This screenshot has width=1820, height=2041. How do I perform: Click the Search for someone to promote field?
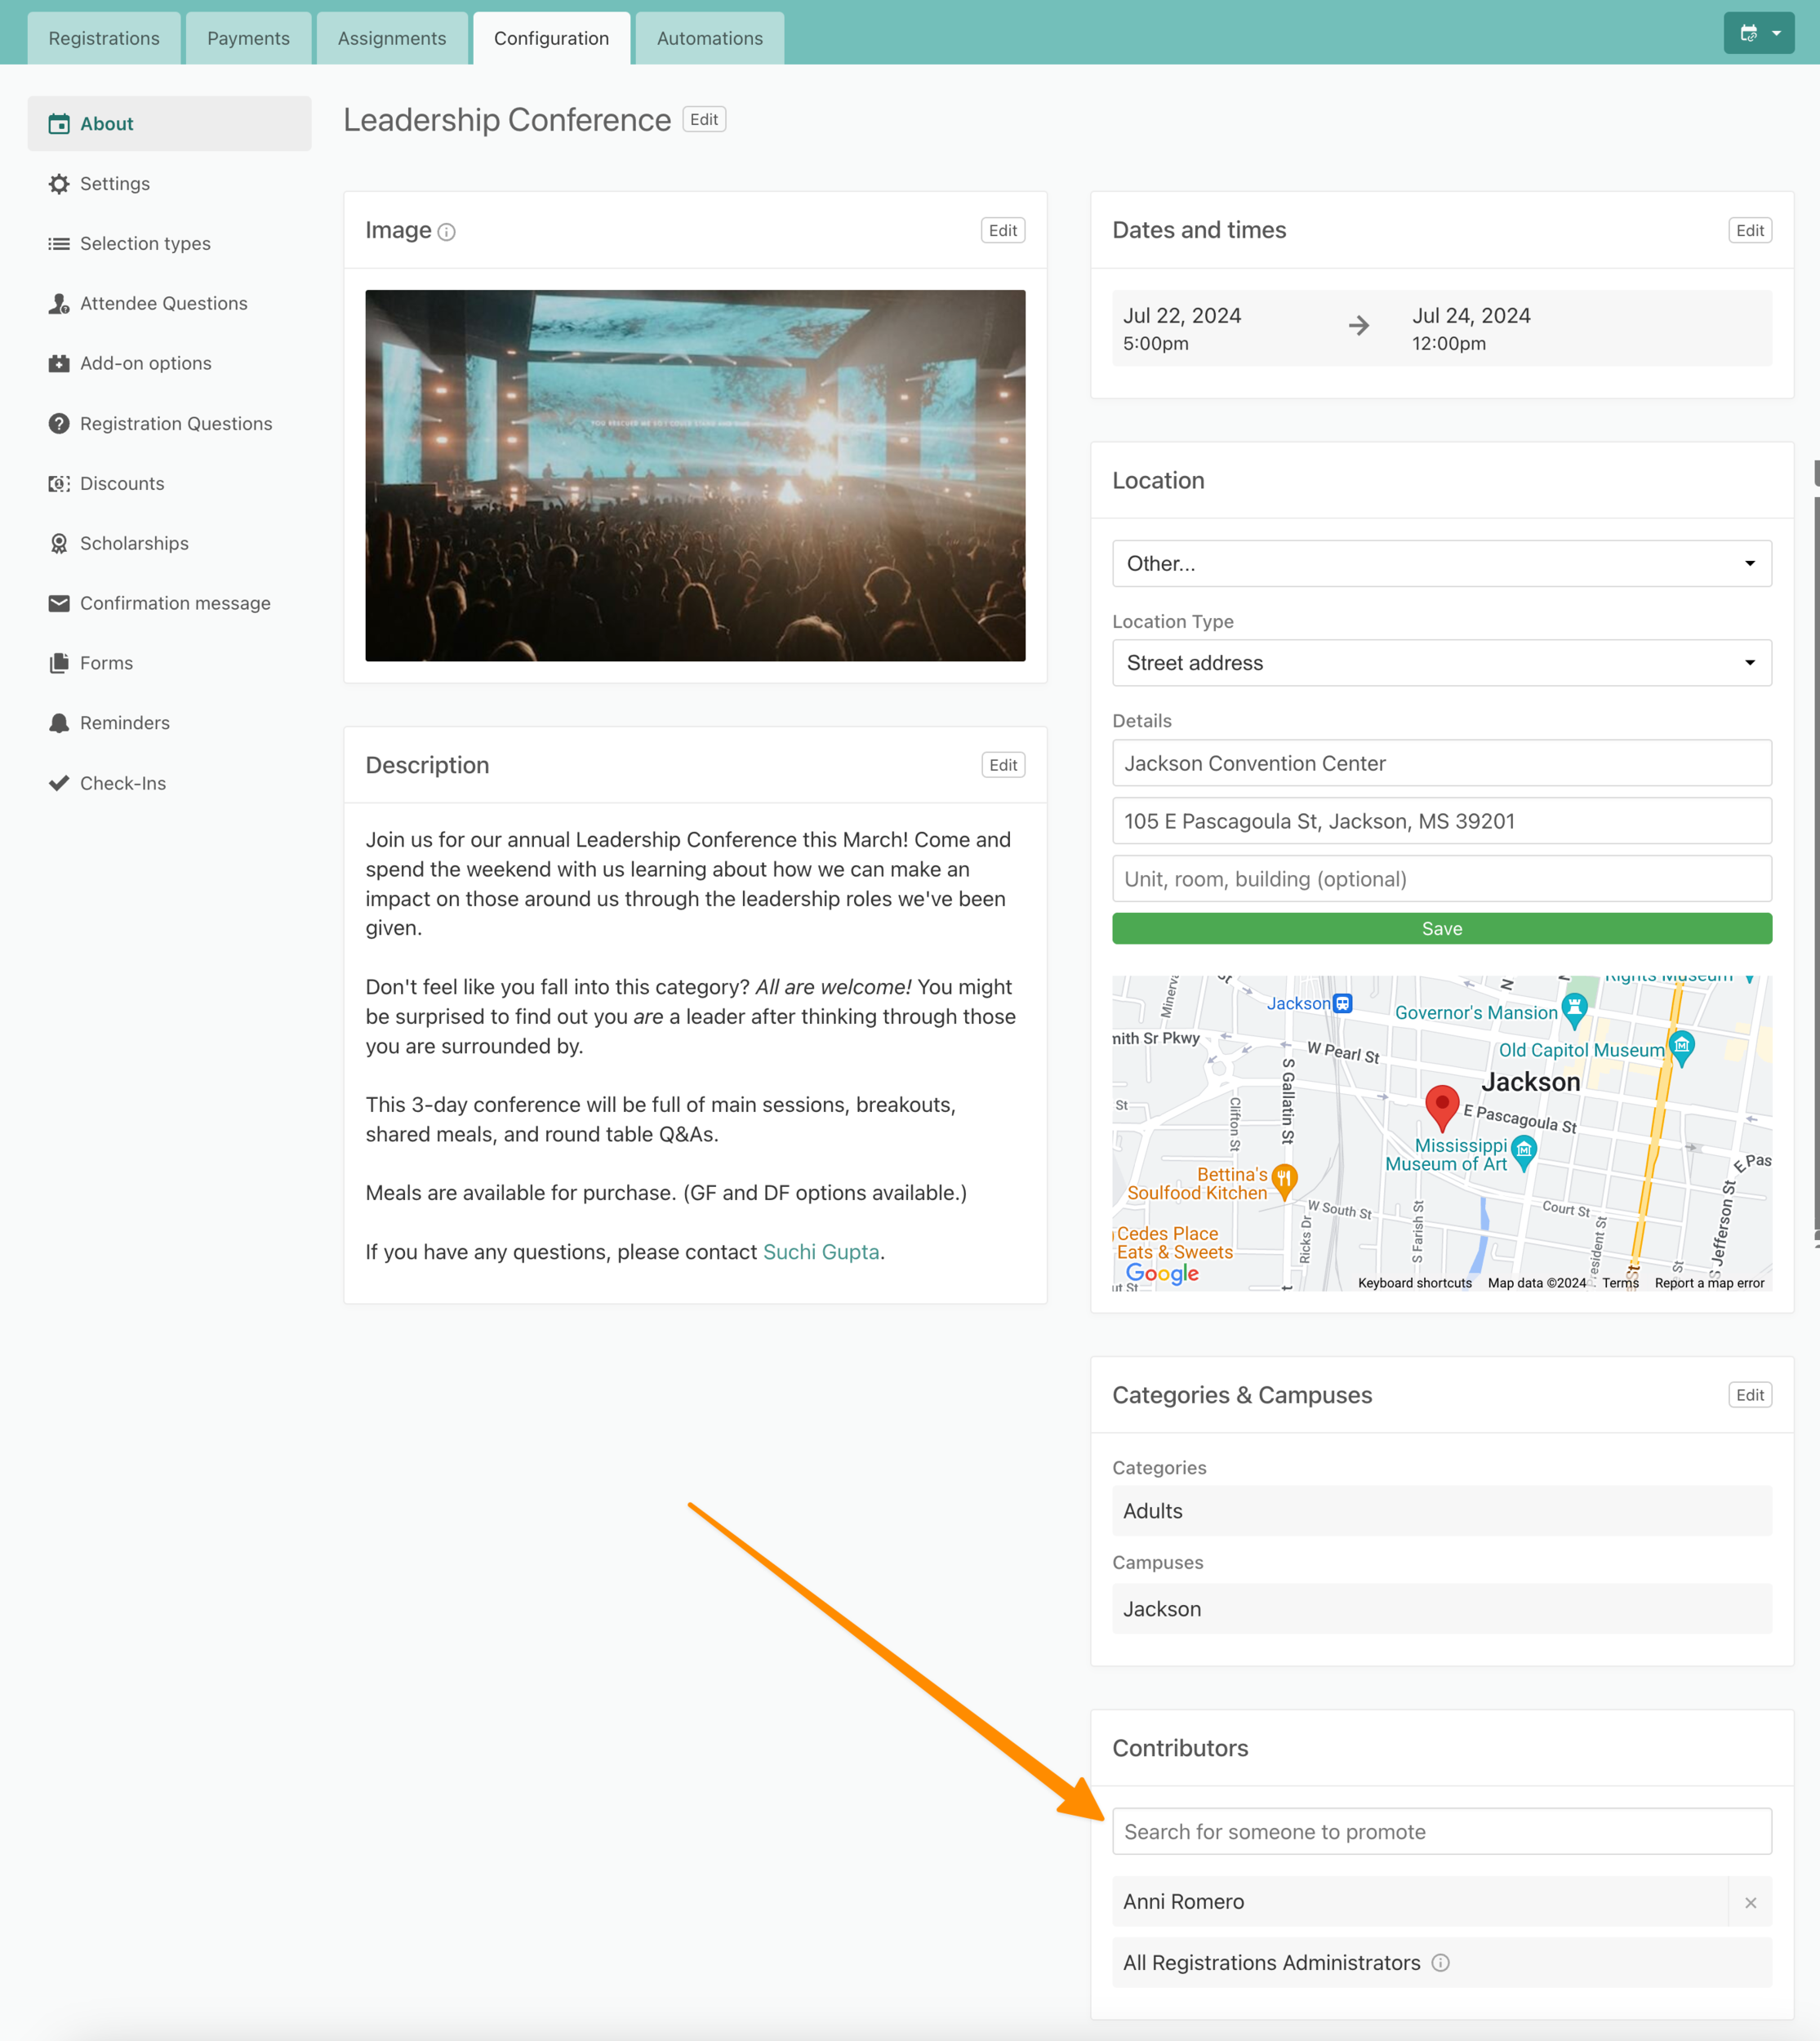1441,1832
